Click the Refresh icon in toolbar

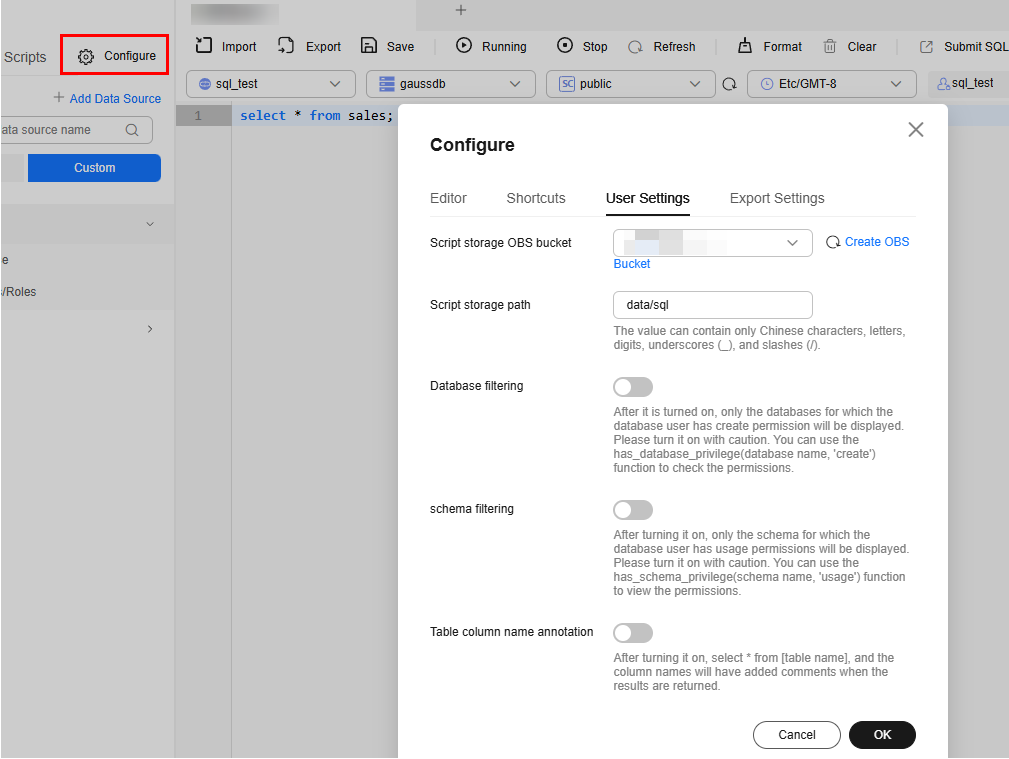tap(635, 47)
